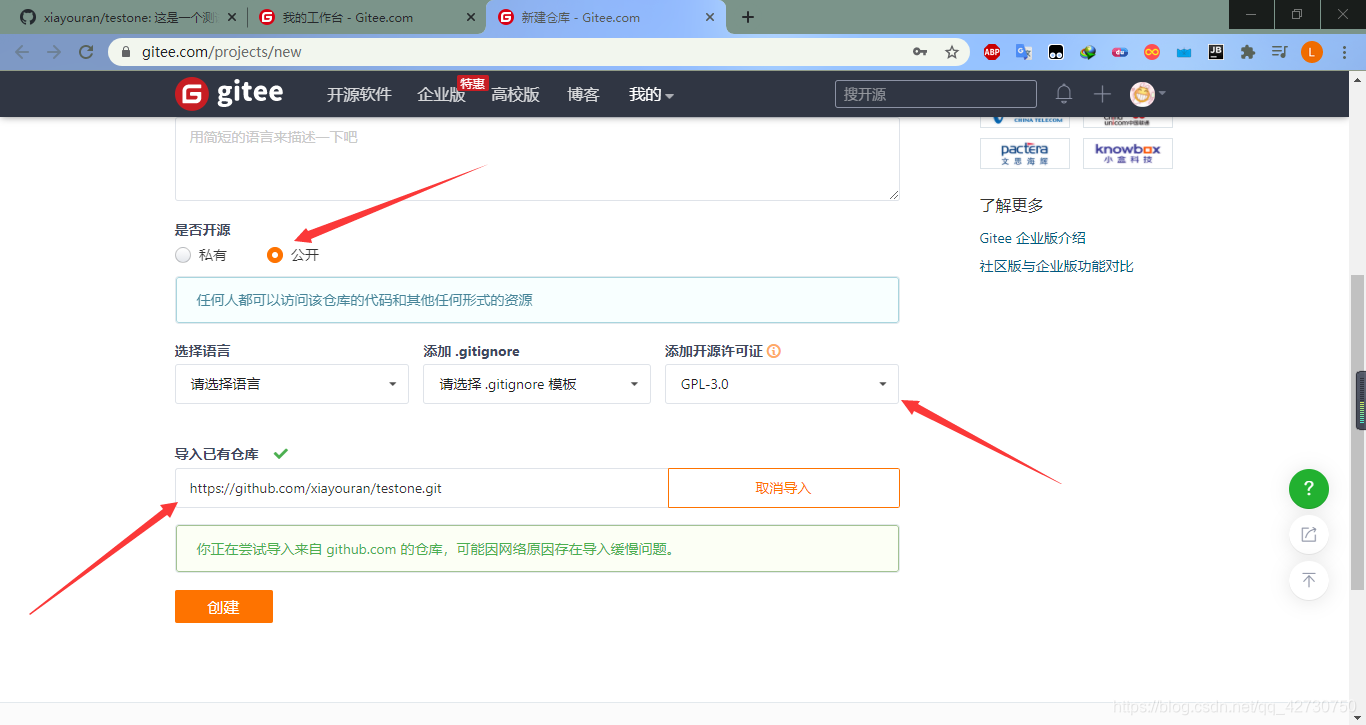Image resolution: width=1366 pixels, height=725 pixels.
Task: Open the Chrome three-dot menu
Action: coord(1344,52)
